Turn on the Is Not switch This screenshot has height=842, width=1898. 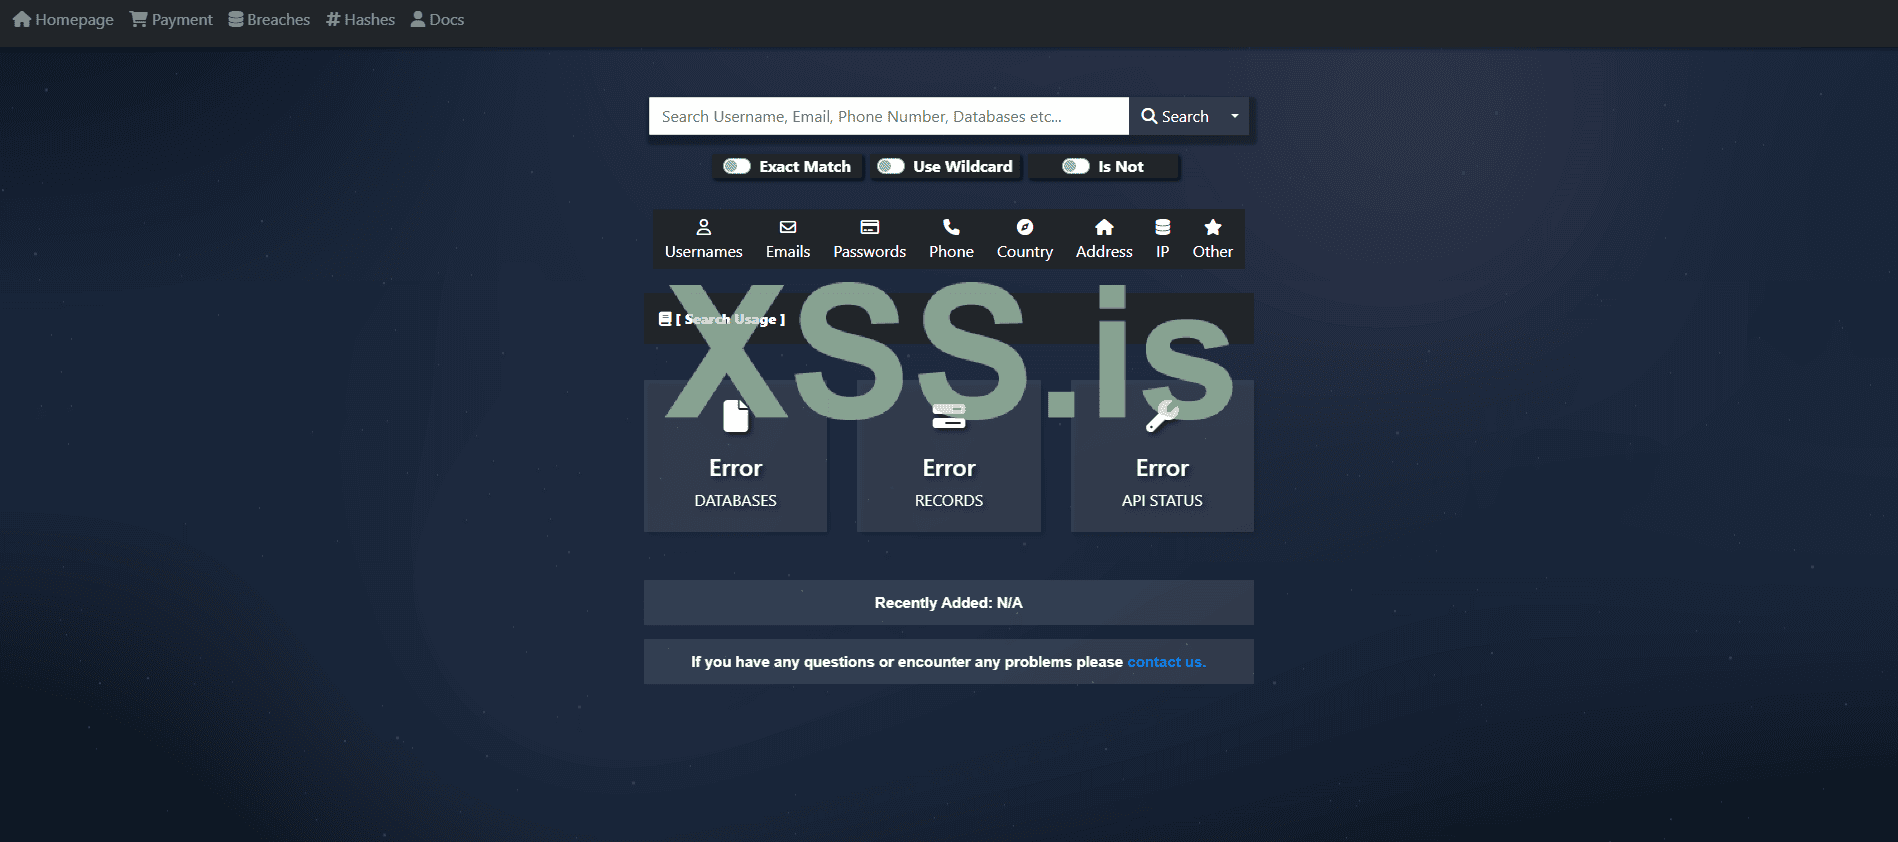click(1076, 166)
